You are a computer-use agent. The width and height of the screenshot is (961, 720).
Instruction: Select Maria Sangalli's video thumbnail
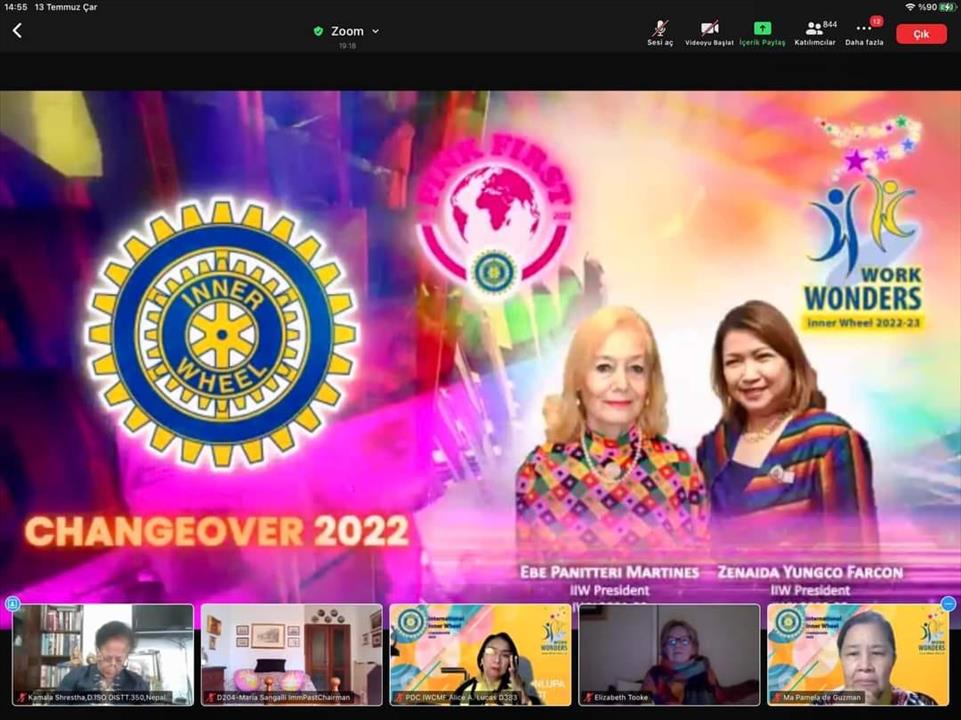(291, 654)
